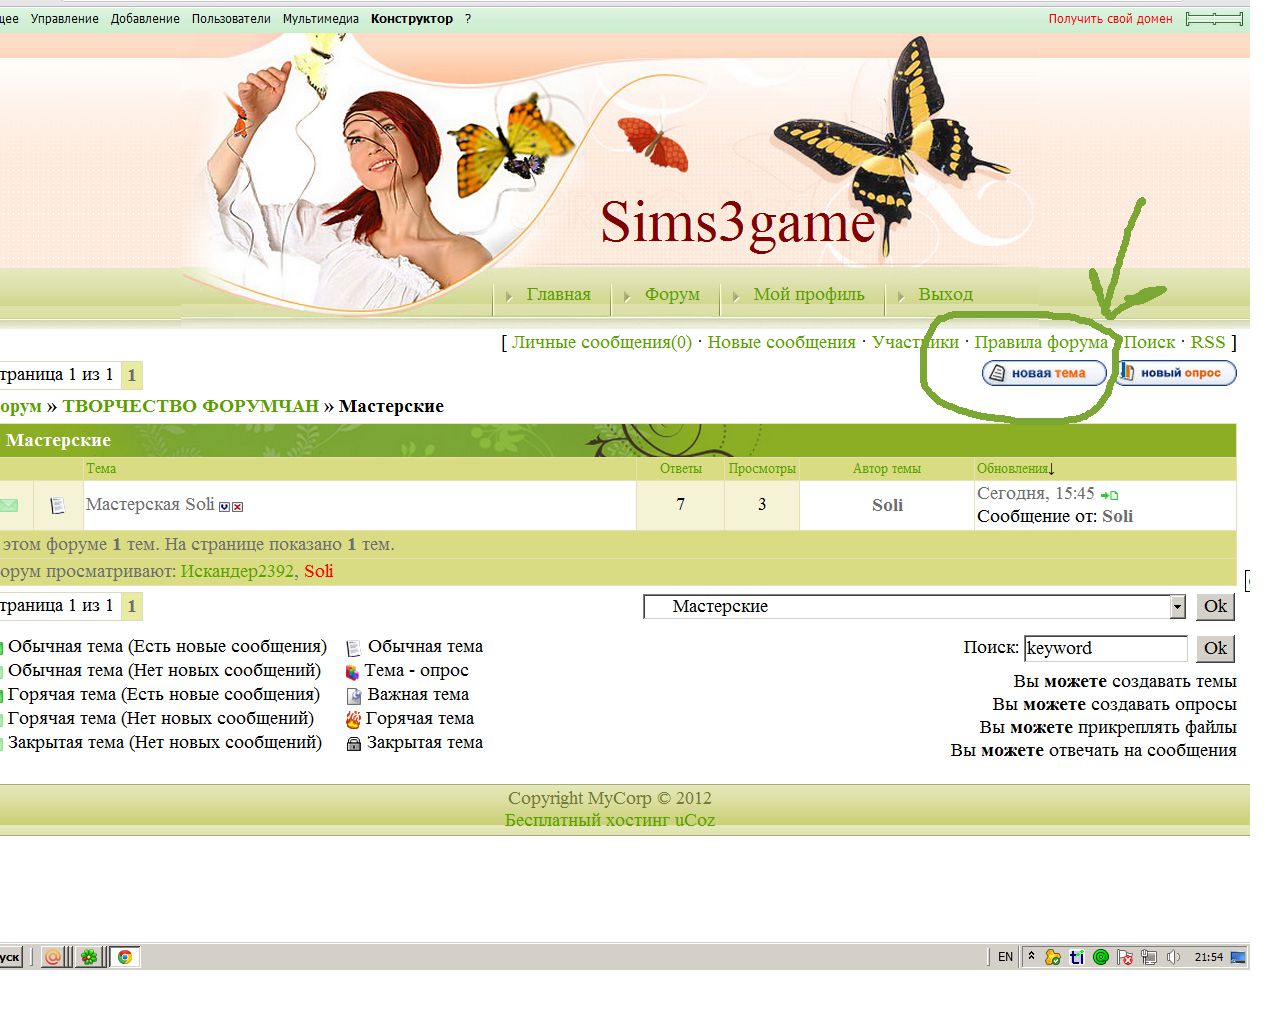
Task: Open the Правила форума link
Action: (1041, 342)
